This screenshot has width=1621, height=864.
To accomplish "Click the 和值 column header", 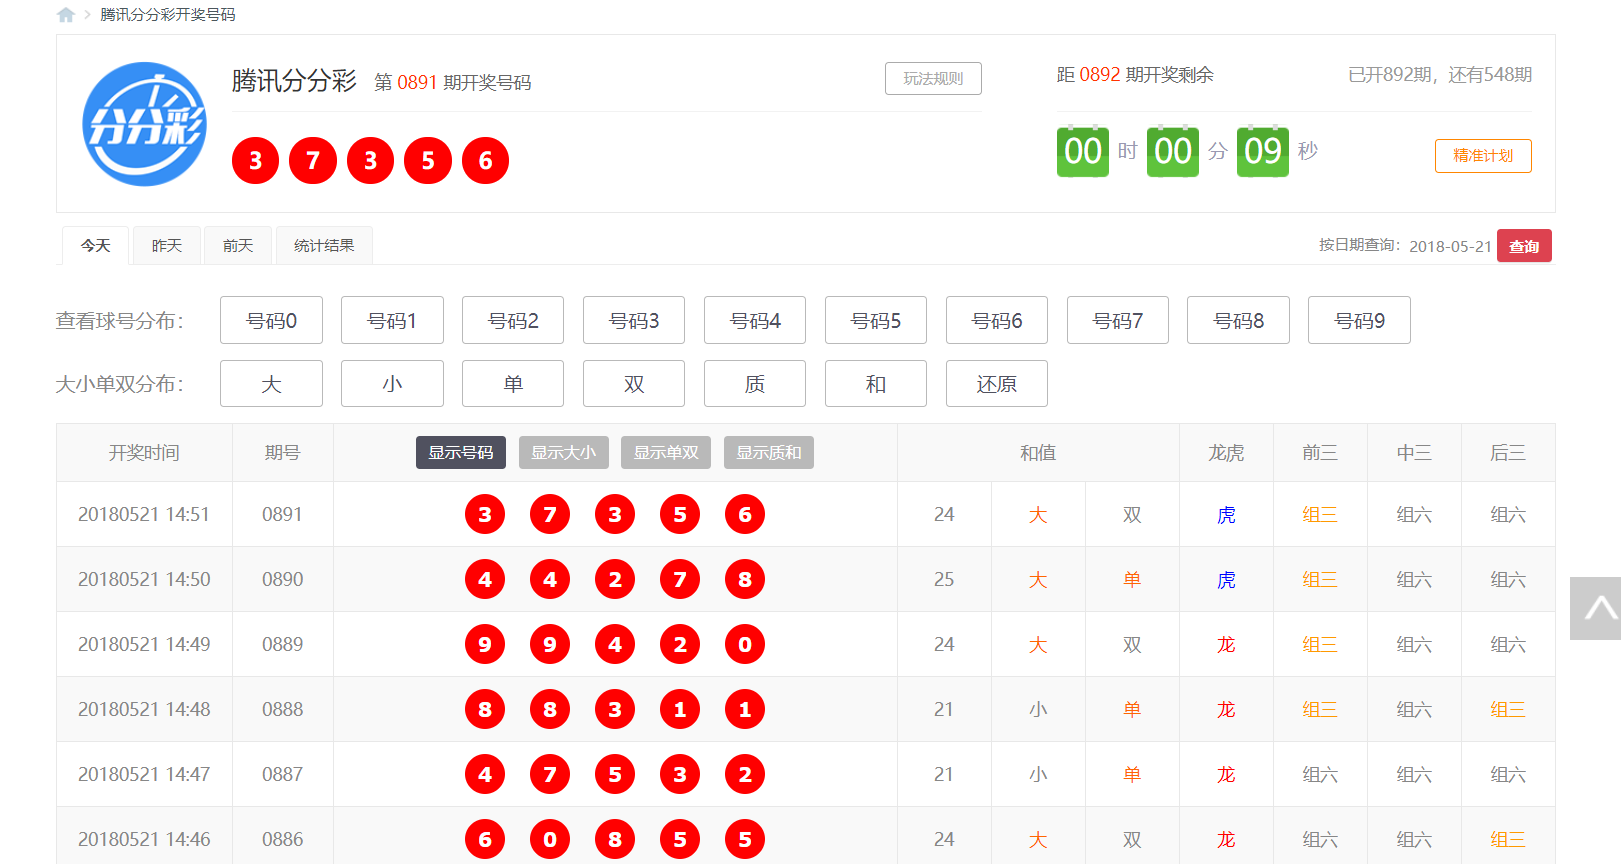I will [1038, 453].
